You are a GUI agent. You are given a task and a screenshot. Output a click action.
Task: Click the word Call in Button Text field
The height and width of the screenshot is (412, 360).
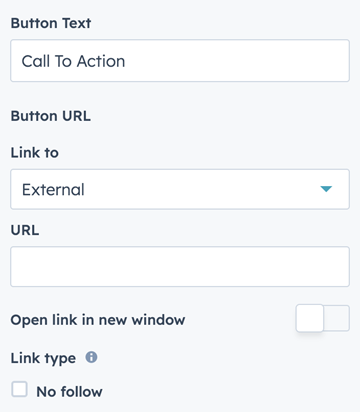(36, 61)
